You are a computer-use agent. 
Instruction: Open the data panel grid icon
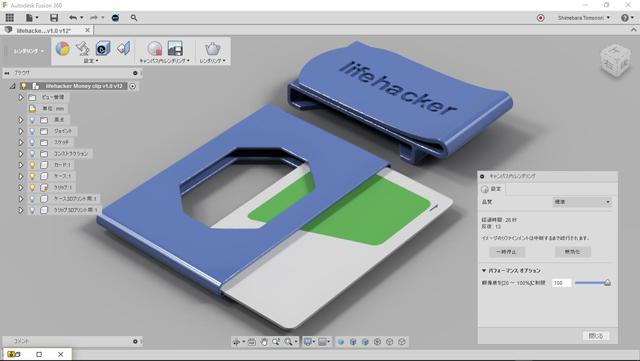(9, 18)
